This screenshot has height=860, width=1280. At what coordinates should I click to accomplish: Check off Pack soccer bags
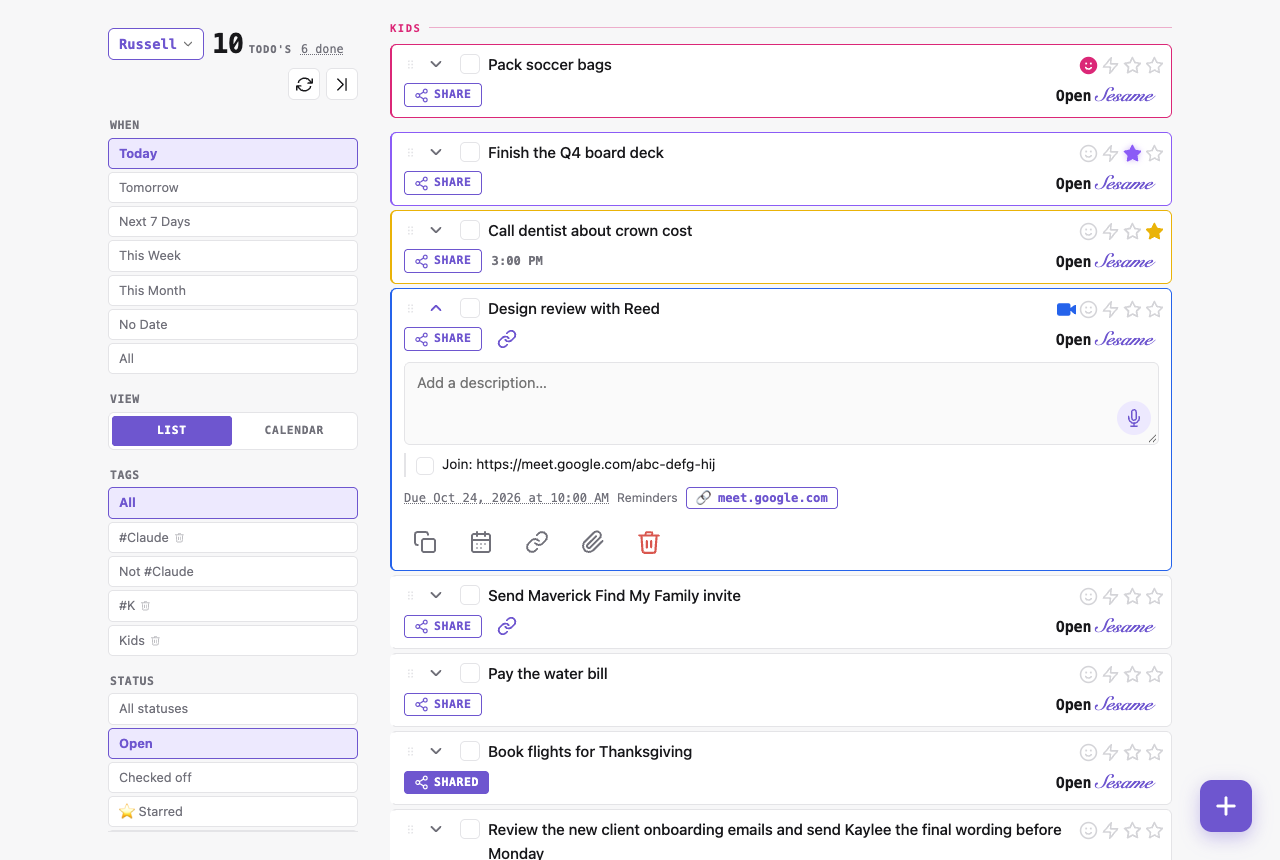click(x=470, y=65)
